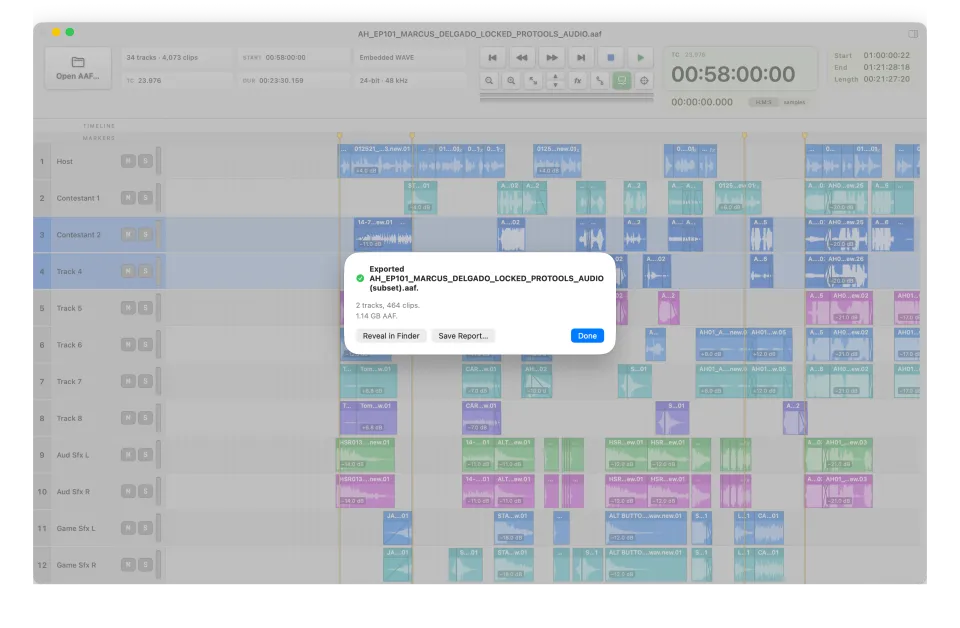Select ALT BUTTO...wav.new.01 clip on Game Sfx L
The image size is (960, 628).
click(646, 528)
